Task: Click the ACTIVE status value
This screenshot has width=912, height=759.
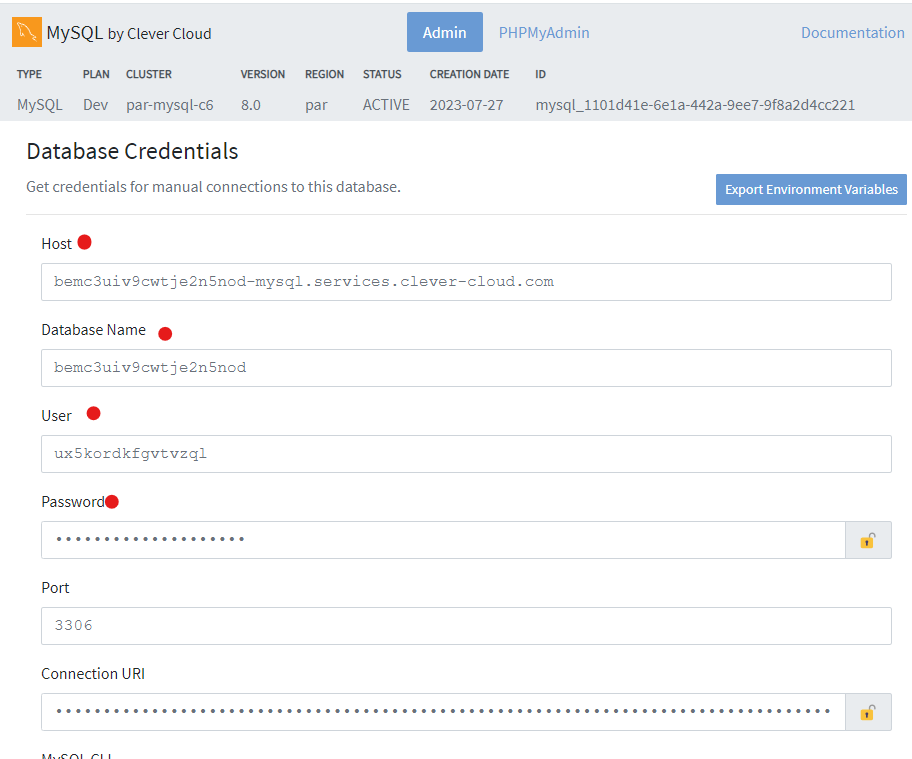Action: [386, 105]
